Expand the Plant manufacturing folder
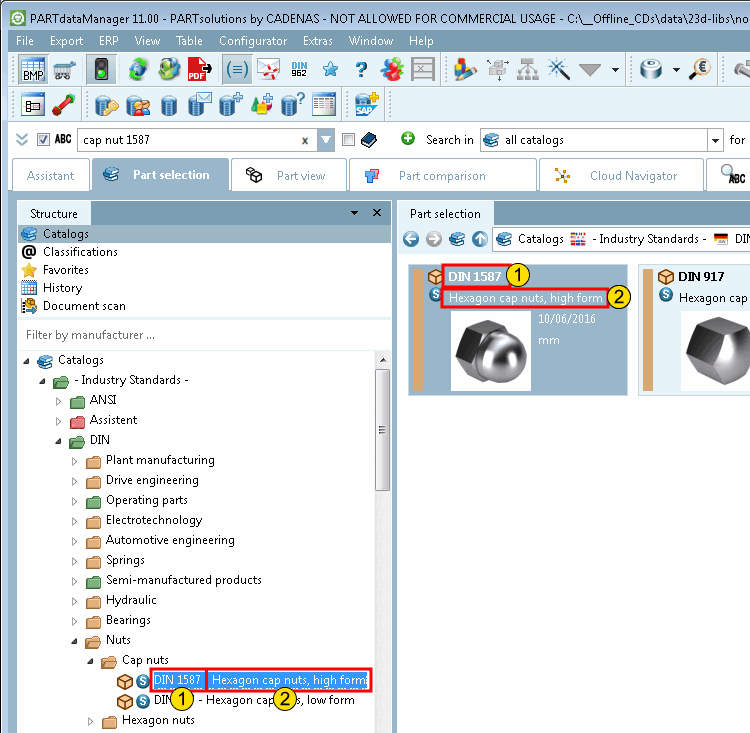The height and width of the screenshot is (733, 750). pos(75,461)
